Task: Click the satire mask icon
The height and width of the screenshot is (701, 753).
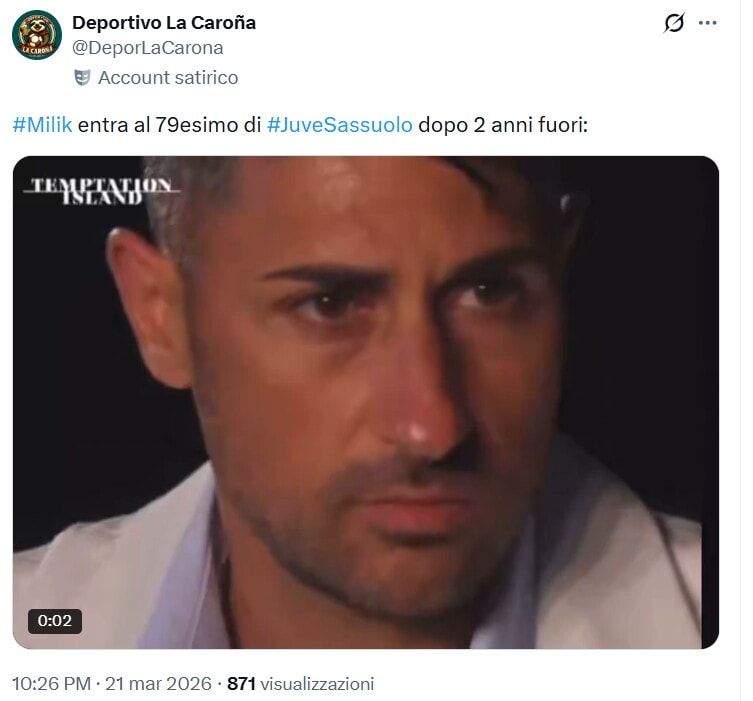Action: click(x=82, y=78)
